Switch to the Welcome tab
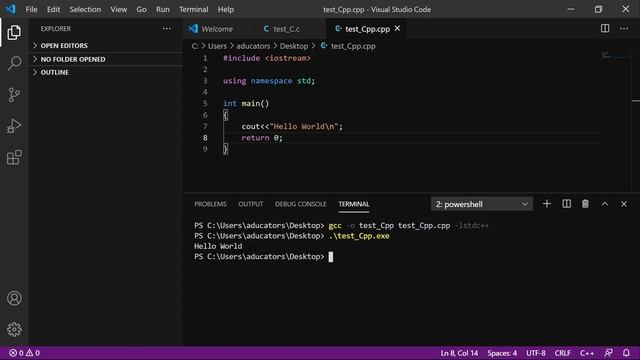This screenshot has width=640, height=360. click(217, 29)
